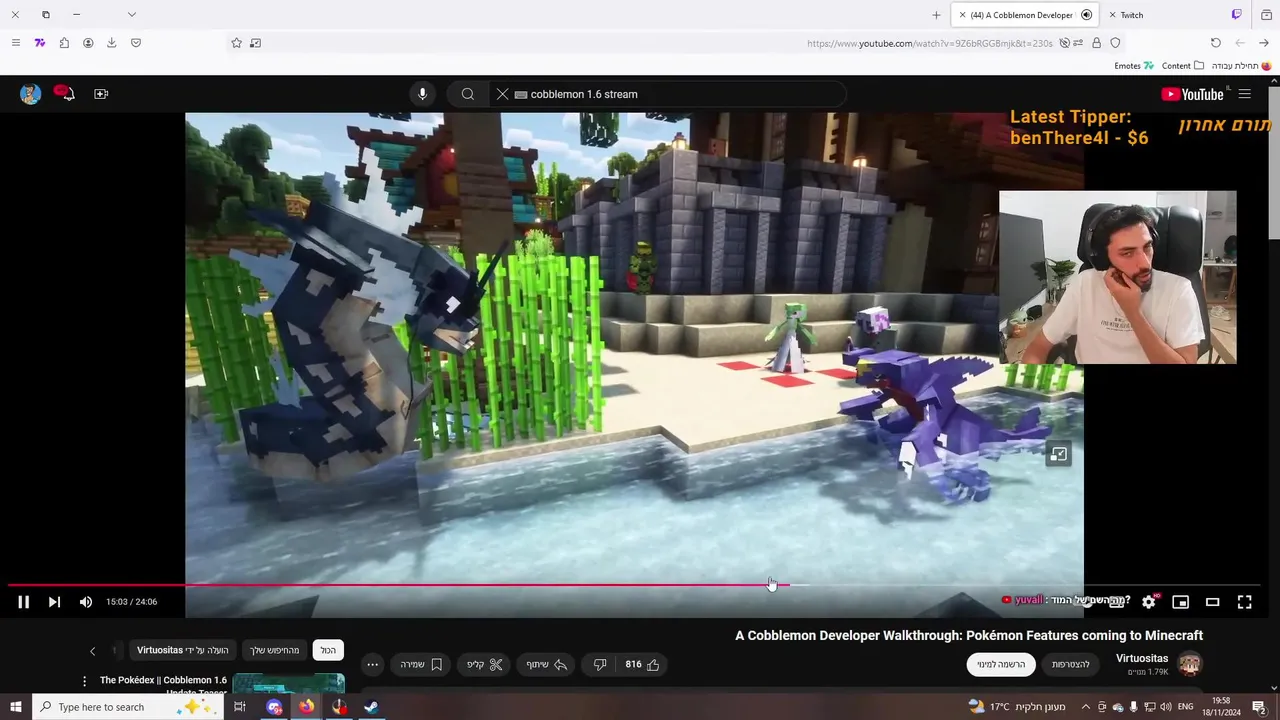Open YouTube voice search microphone
Viewport: 1280px width, 720px height.
pos(422,94)
